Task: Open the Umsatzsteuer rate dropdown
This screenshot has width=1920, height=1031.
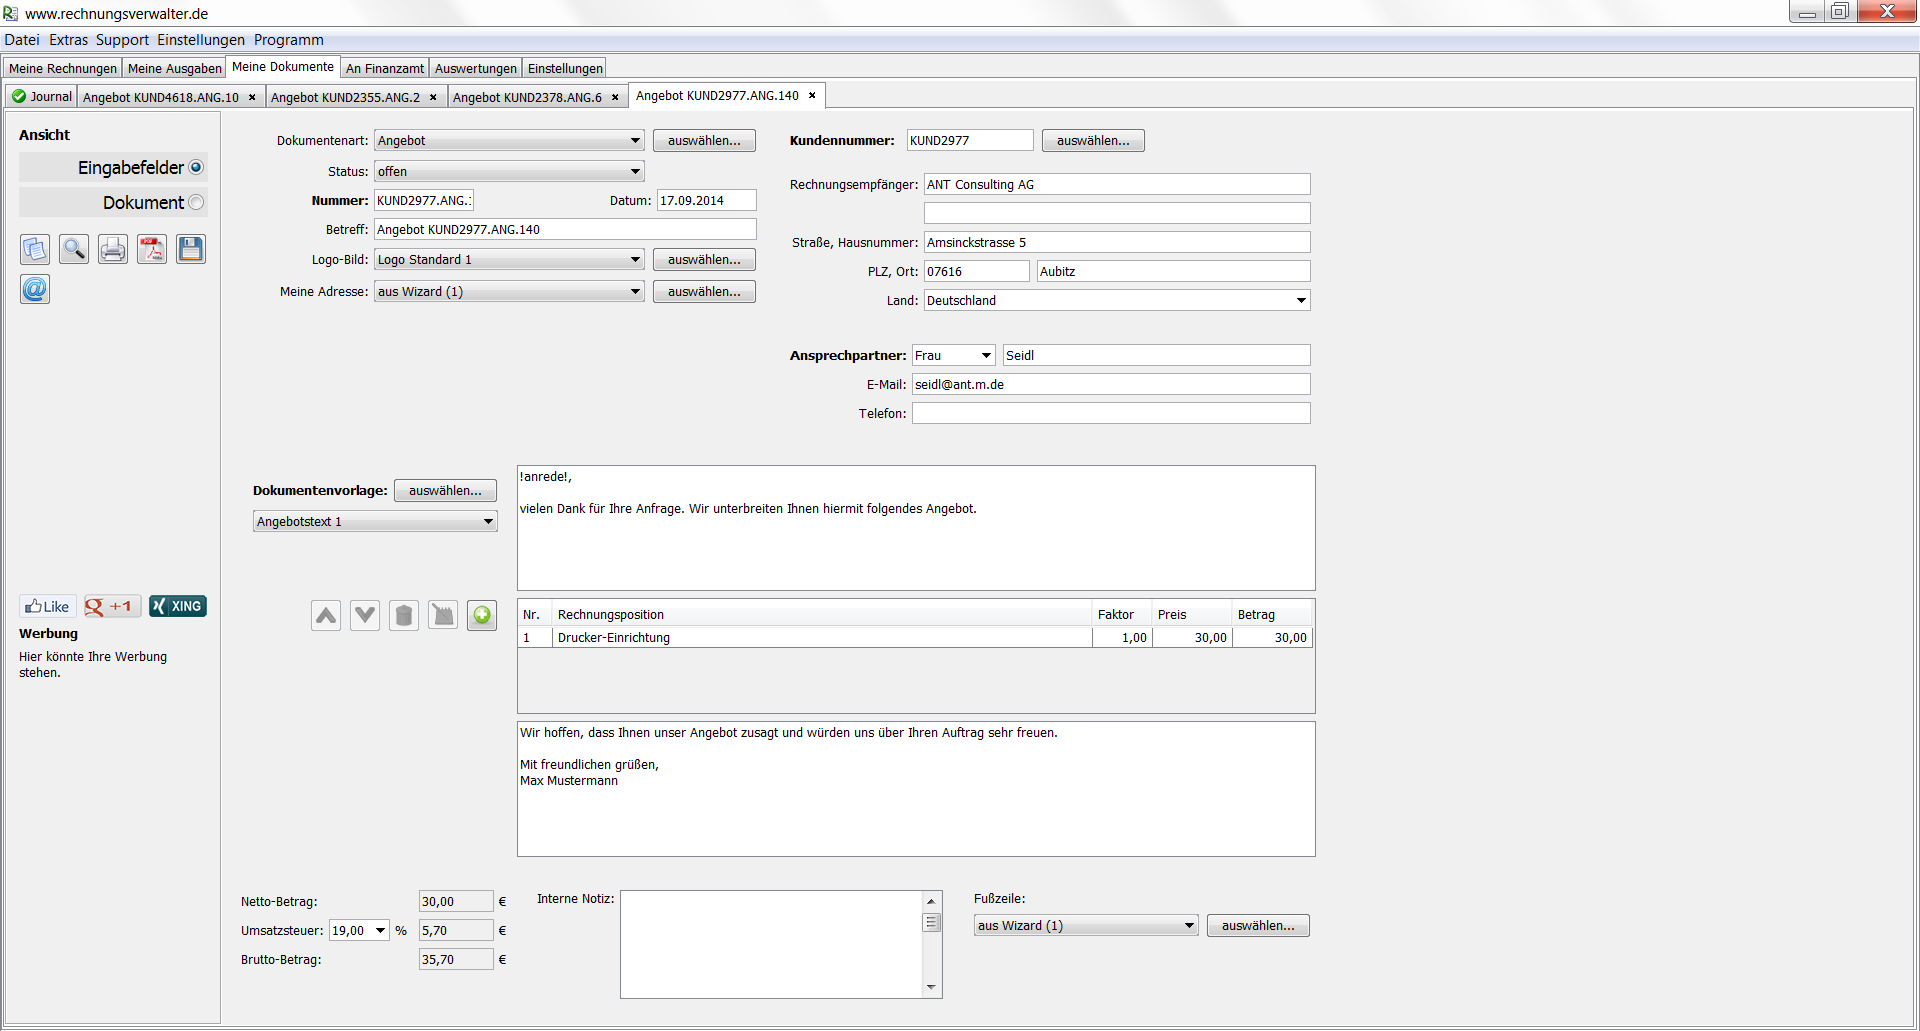Action: point(380,931)
